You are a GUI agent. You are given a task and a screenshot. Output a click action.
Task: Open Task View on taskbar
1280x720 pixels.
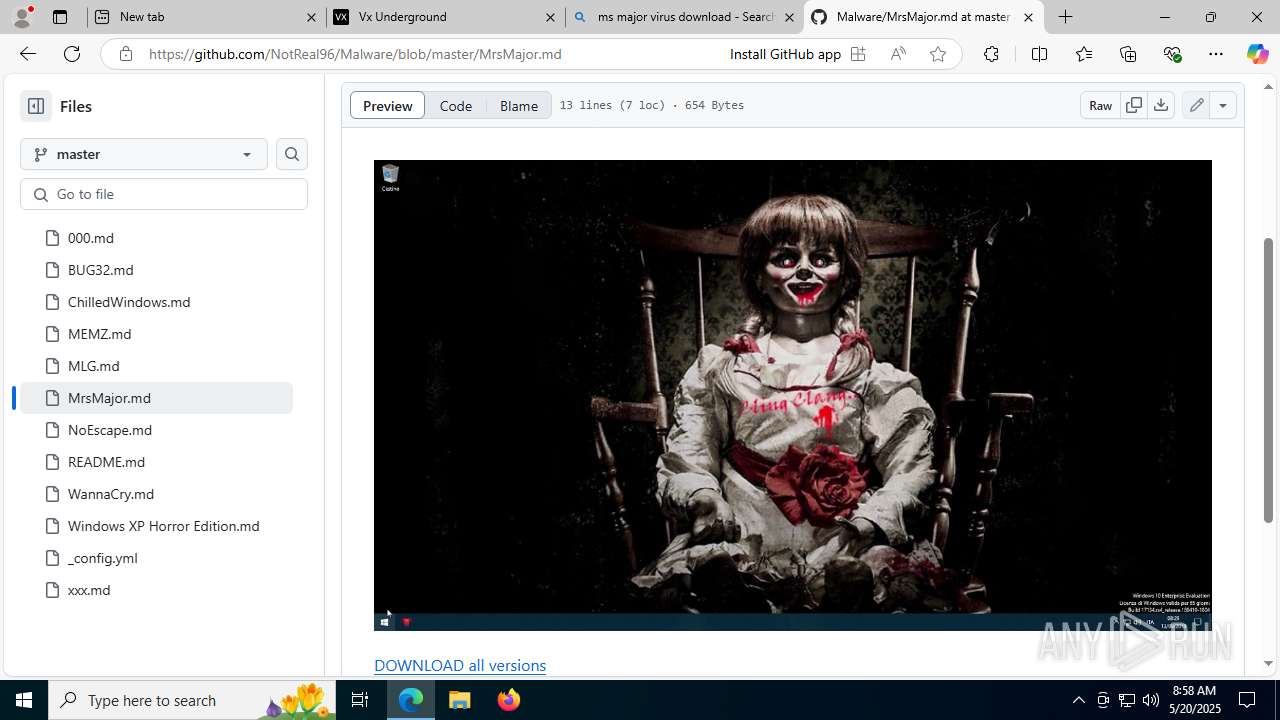tap(360, 700)
